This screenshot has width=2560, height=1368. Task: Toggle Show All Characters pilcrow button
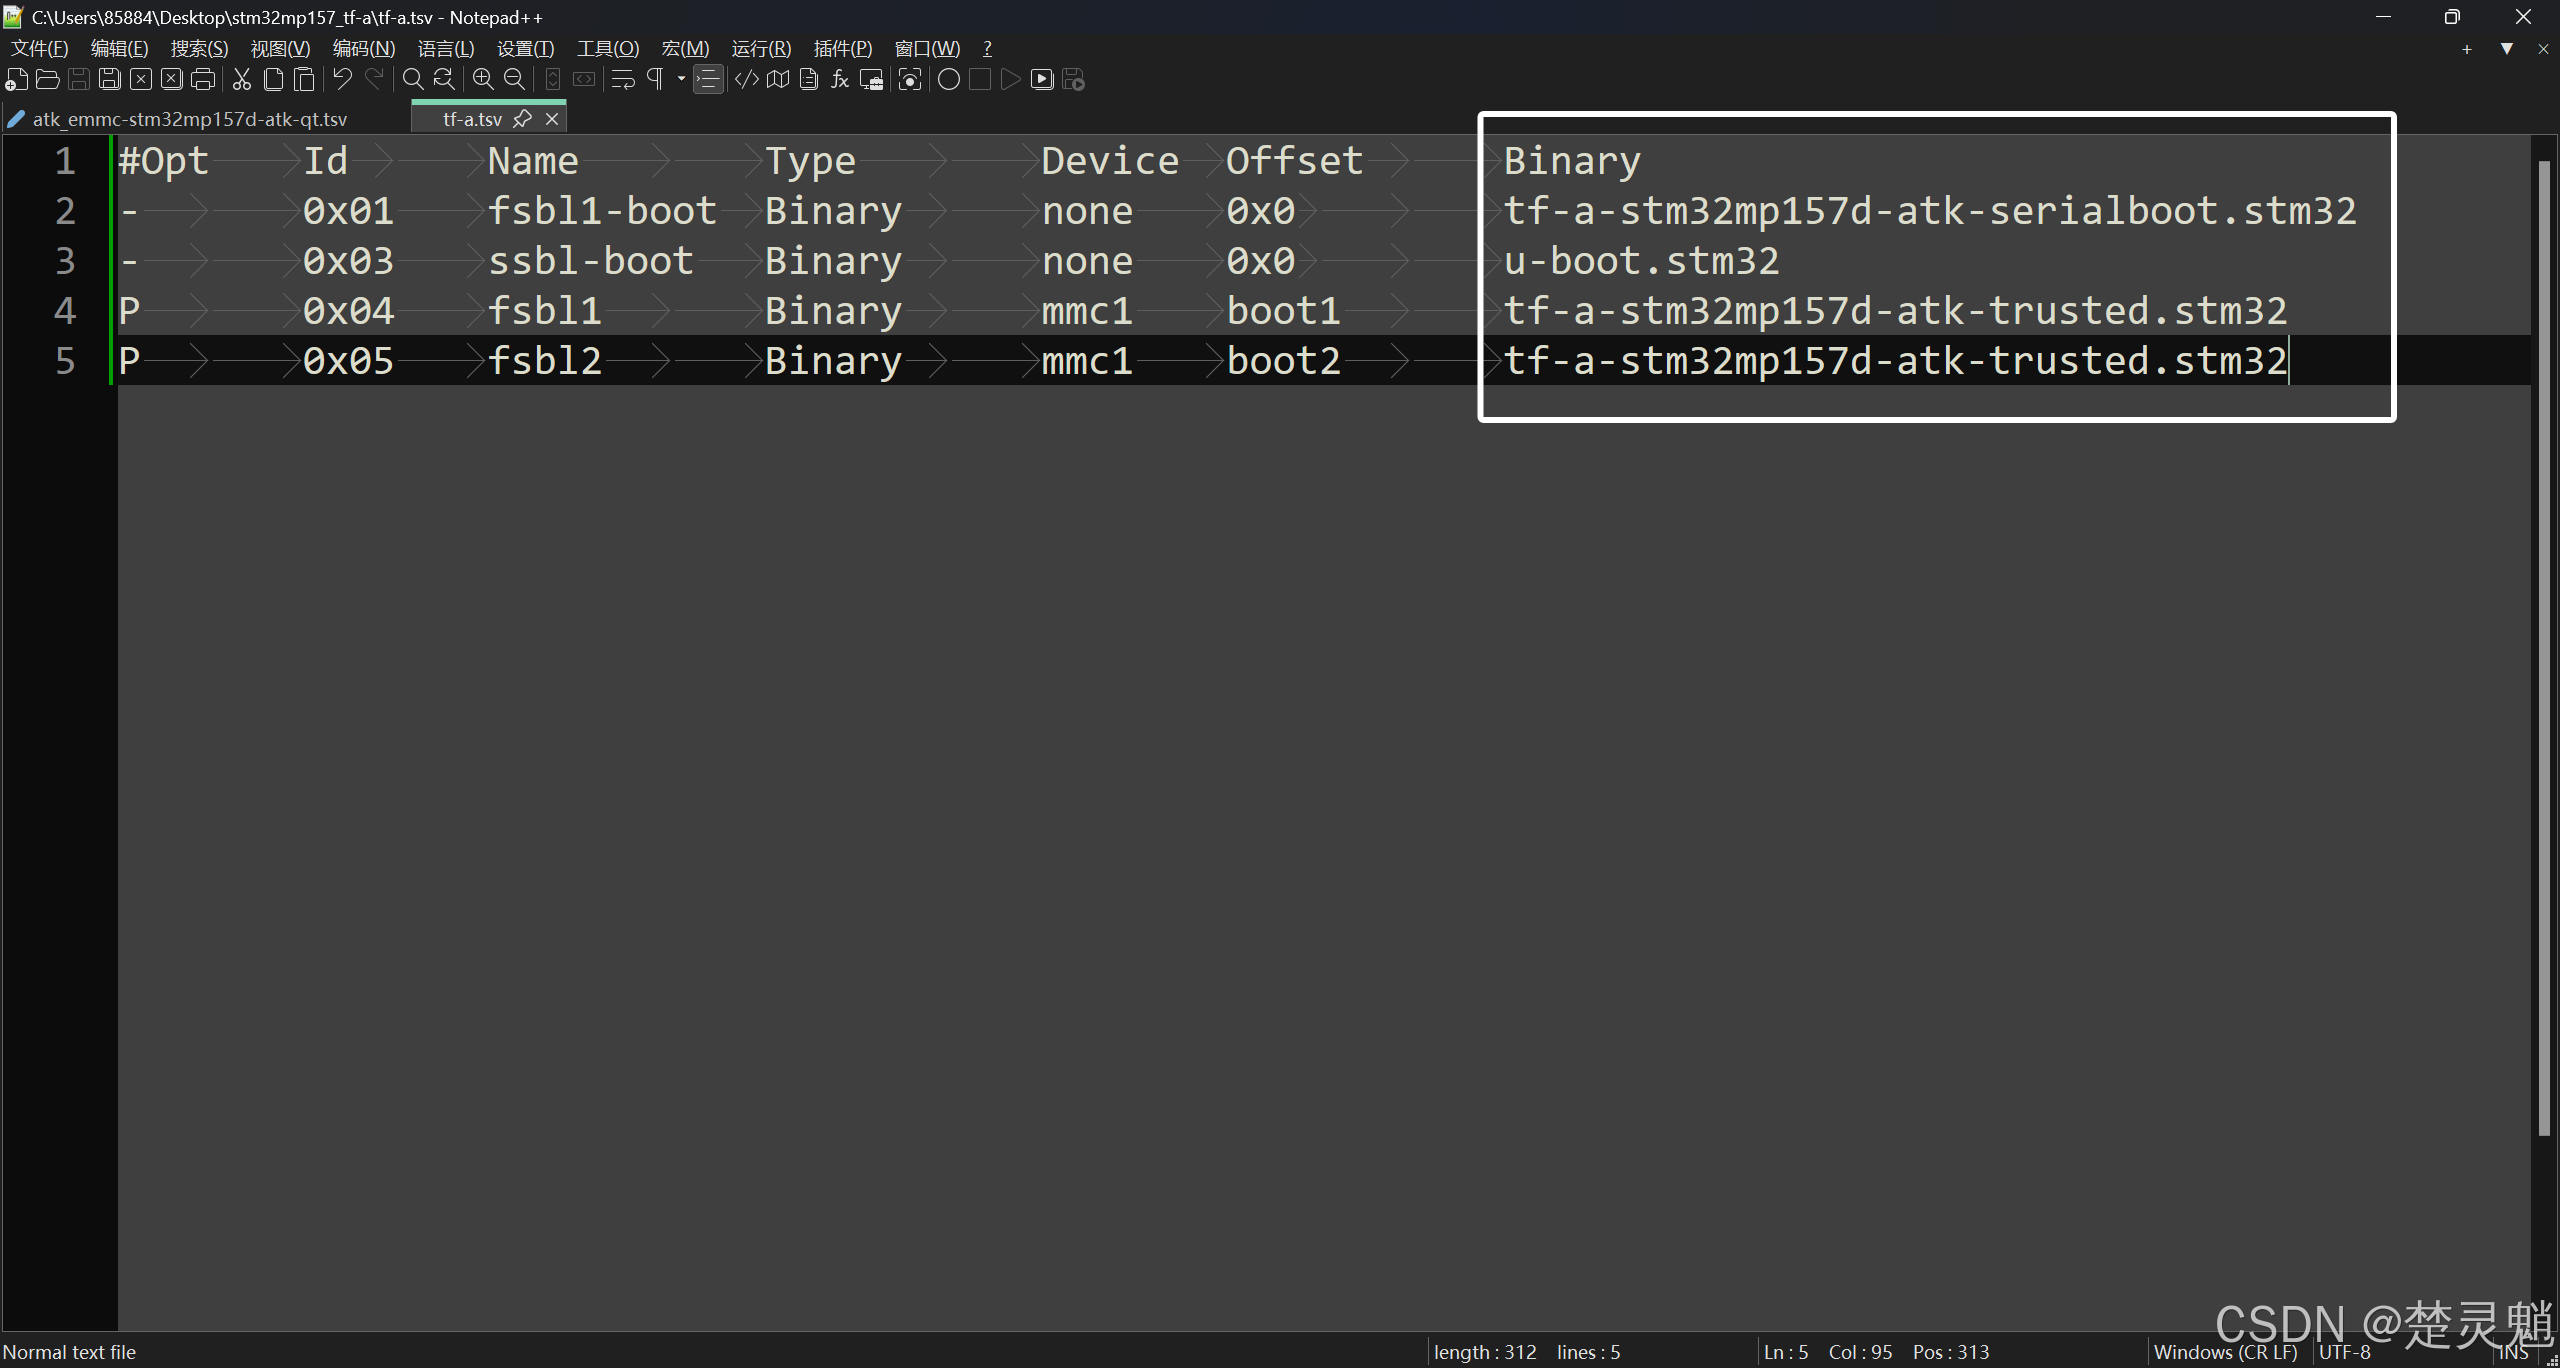(x=656, y=80)
